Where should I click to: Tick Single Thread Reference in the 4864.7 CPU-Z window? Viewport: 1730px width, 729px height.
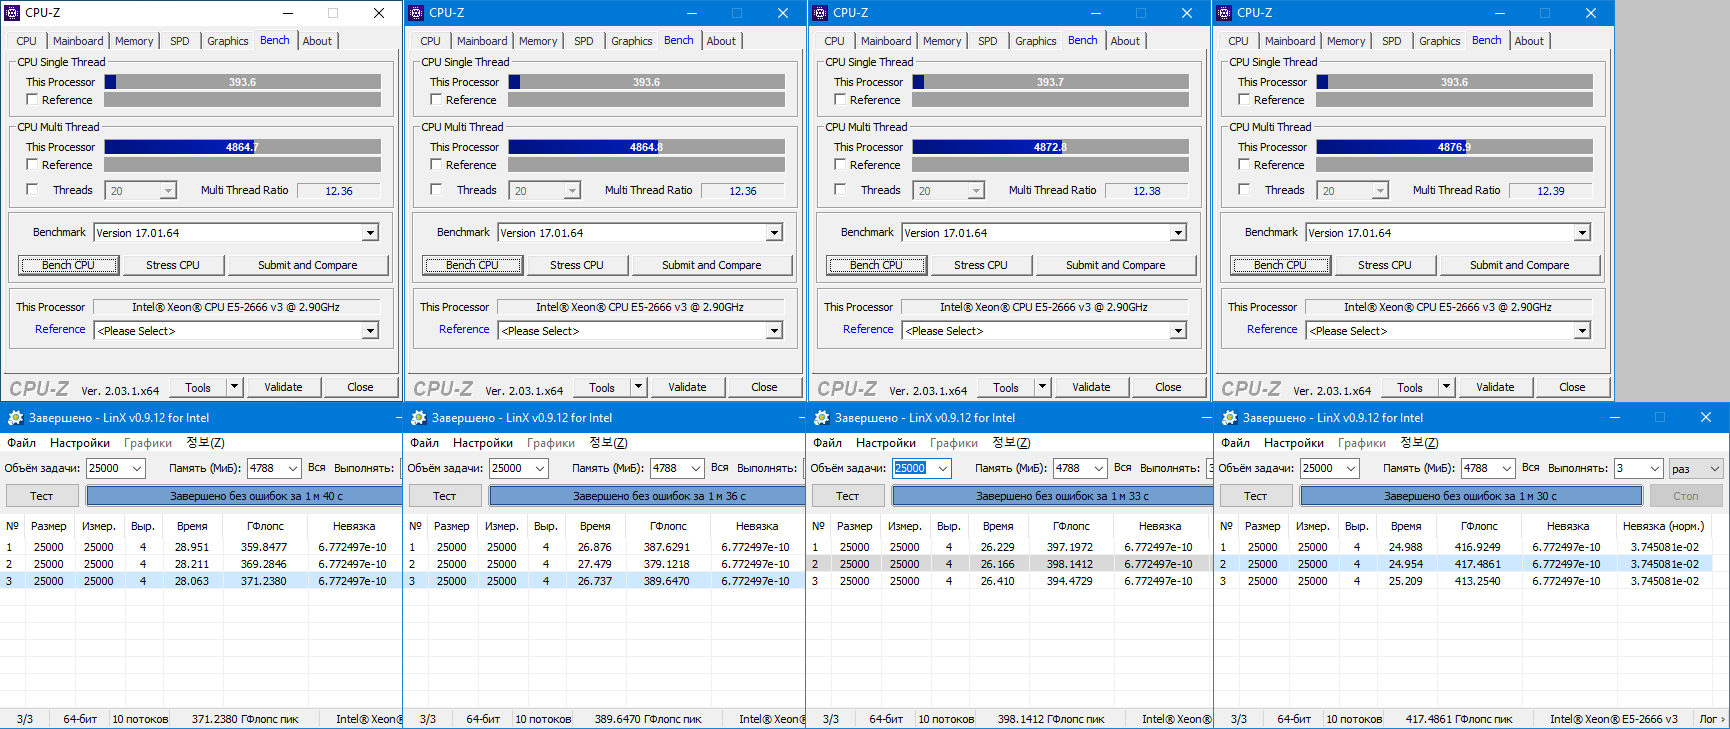point(32,100)
